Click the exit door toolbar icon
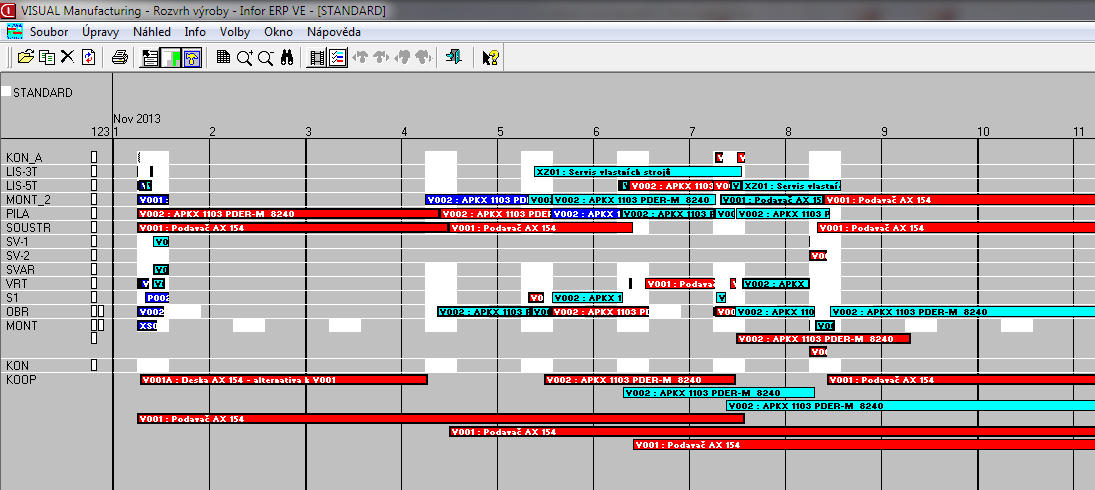The height and width of the screenshot is (490, 1095). [x=454, y=57]
